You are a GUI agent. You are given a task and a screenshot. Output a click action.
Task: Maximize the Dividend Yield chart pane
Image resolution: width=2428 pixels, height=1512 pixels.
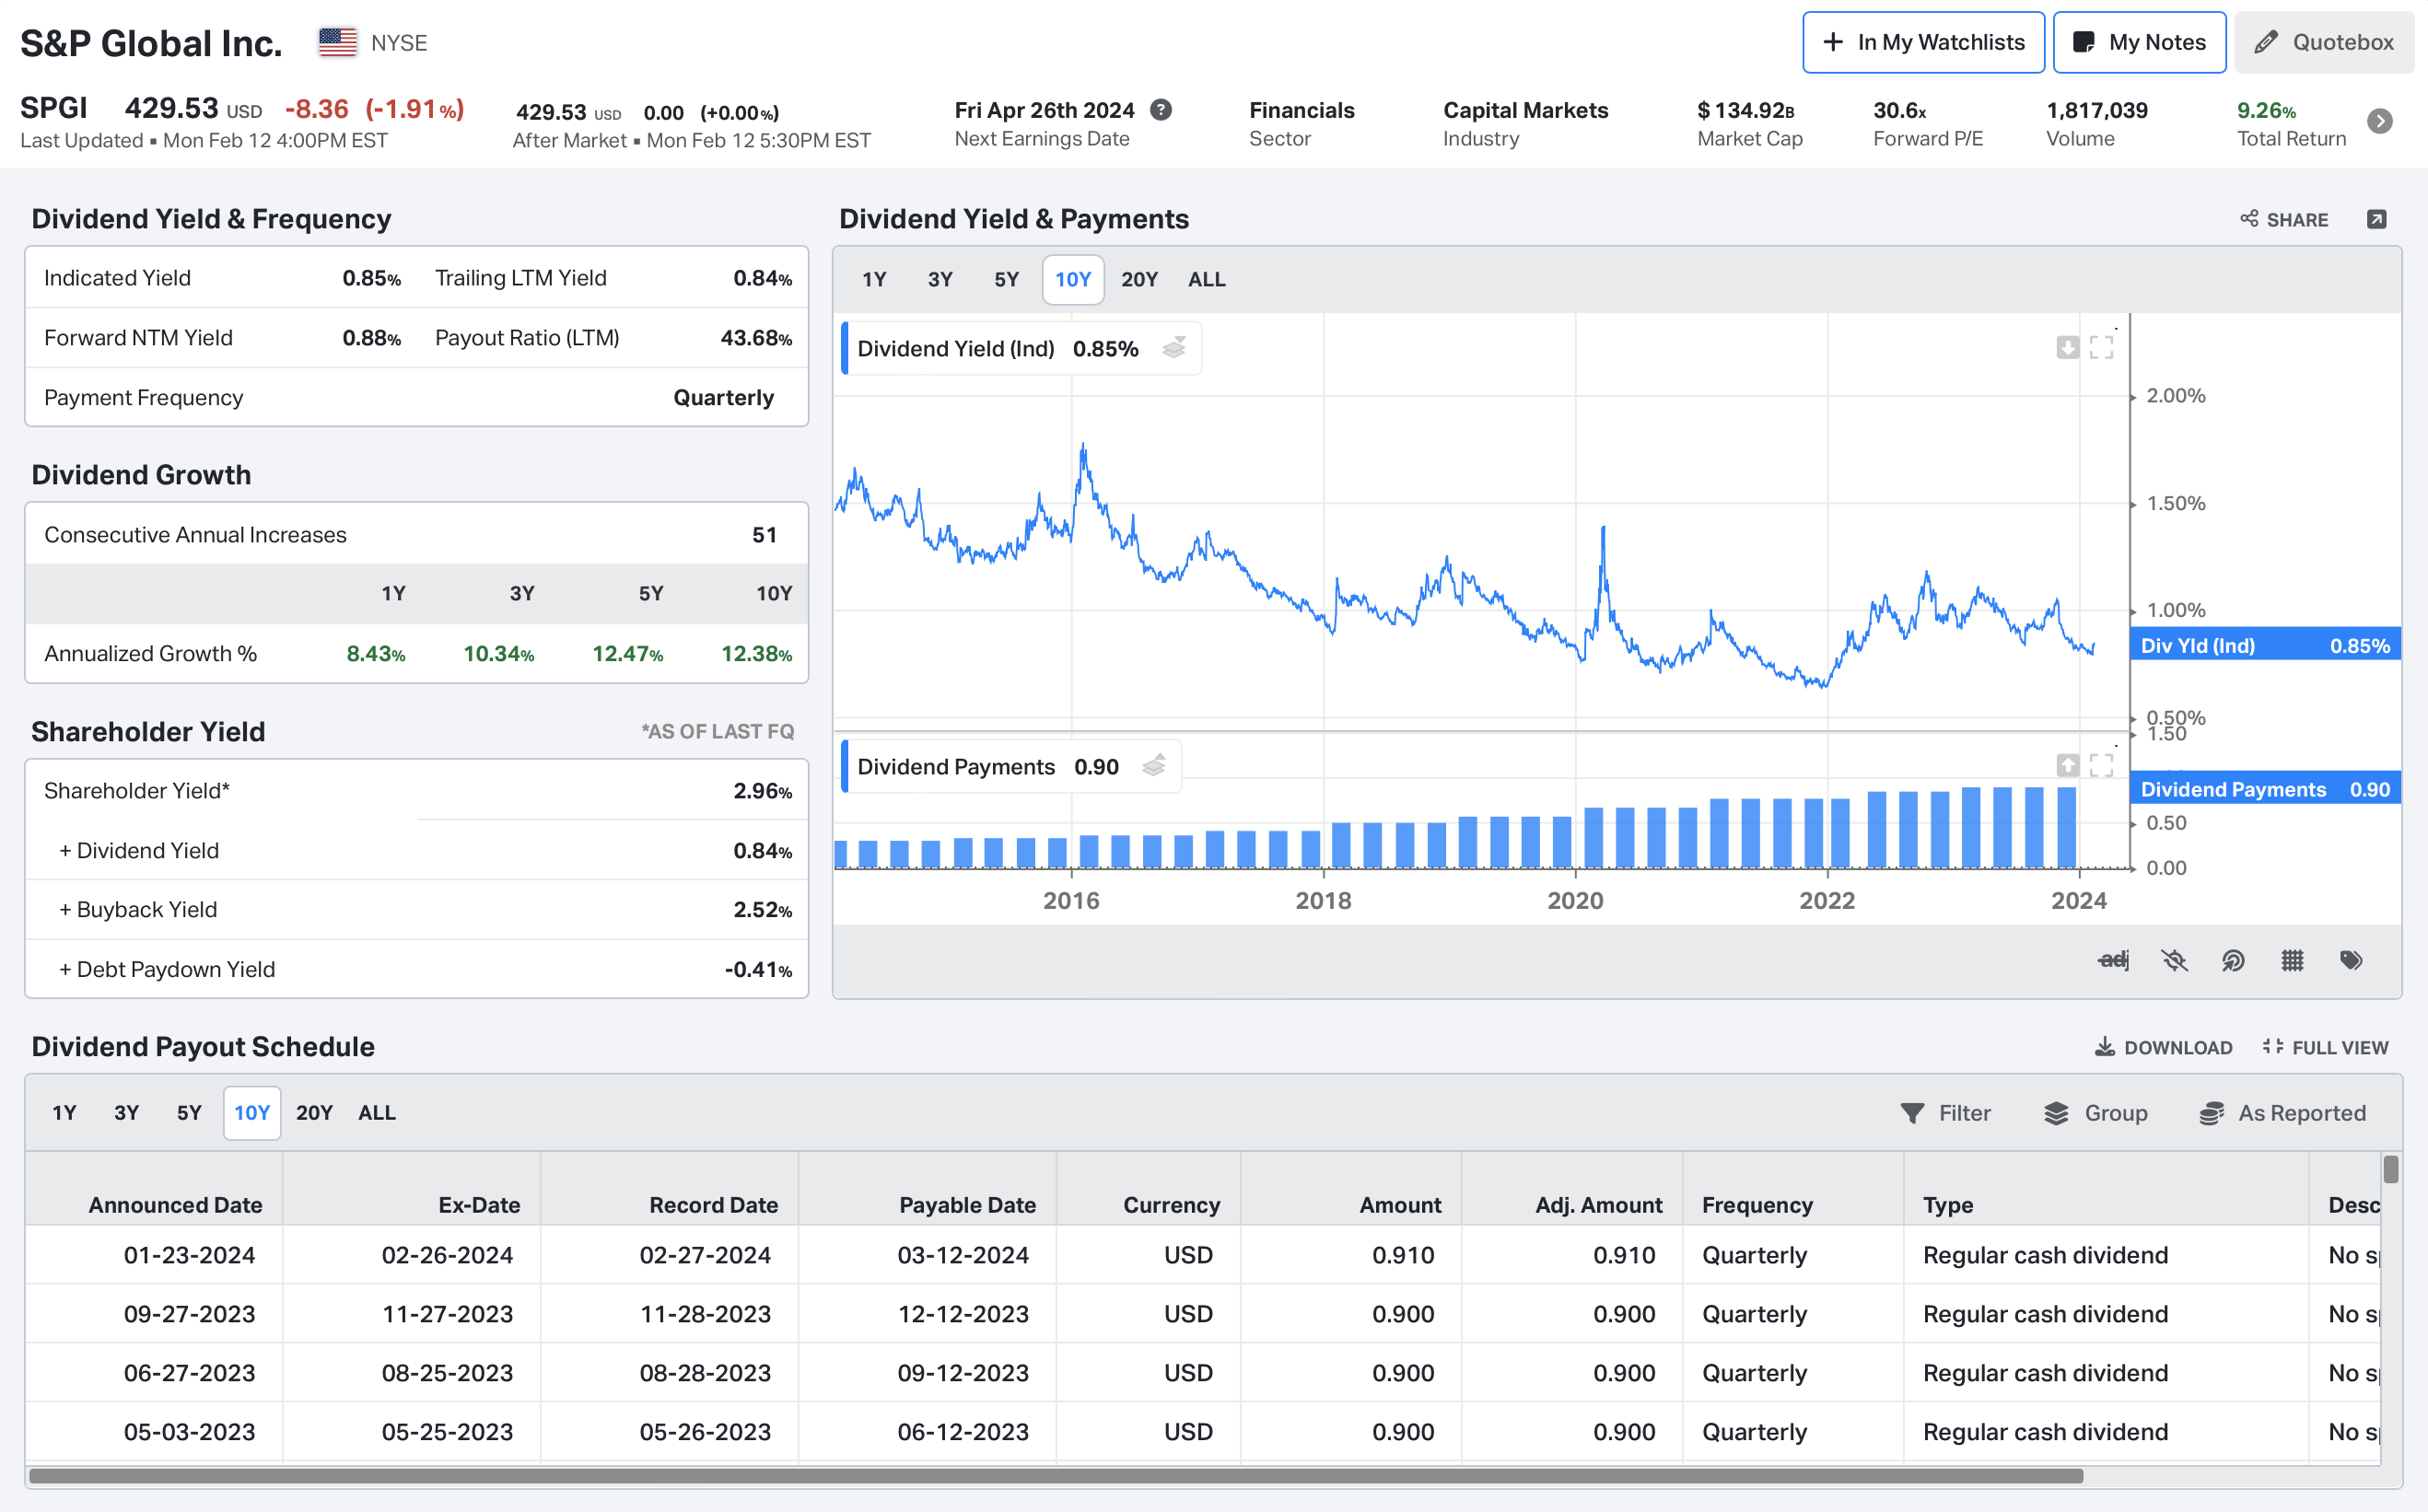pos(2101,347)
